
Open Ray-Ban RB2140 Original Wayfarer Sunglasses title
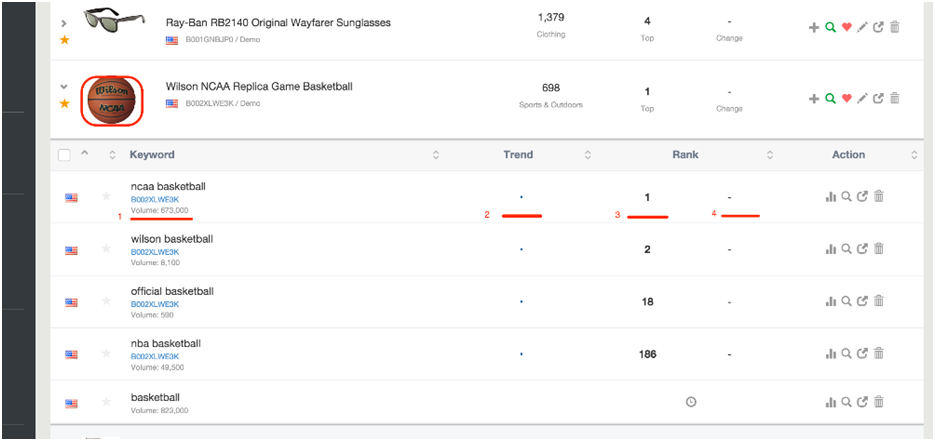click(278, 23)
